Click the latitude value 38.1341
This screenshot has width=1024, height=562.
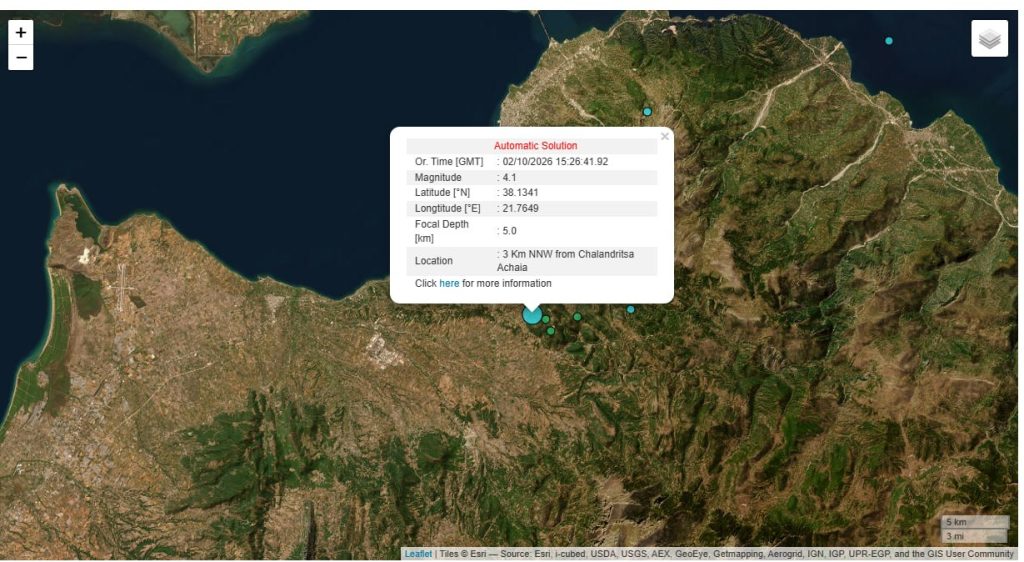pos(520,193)
